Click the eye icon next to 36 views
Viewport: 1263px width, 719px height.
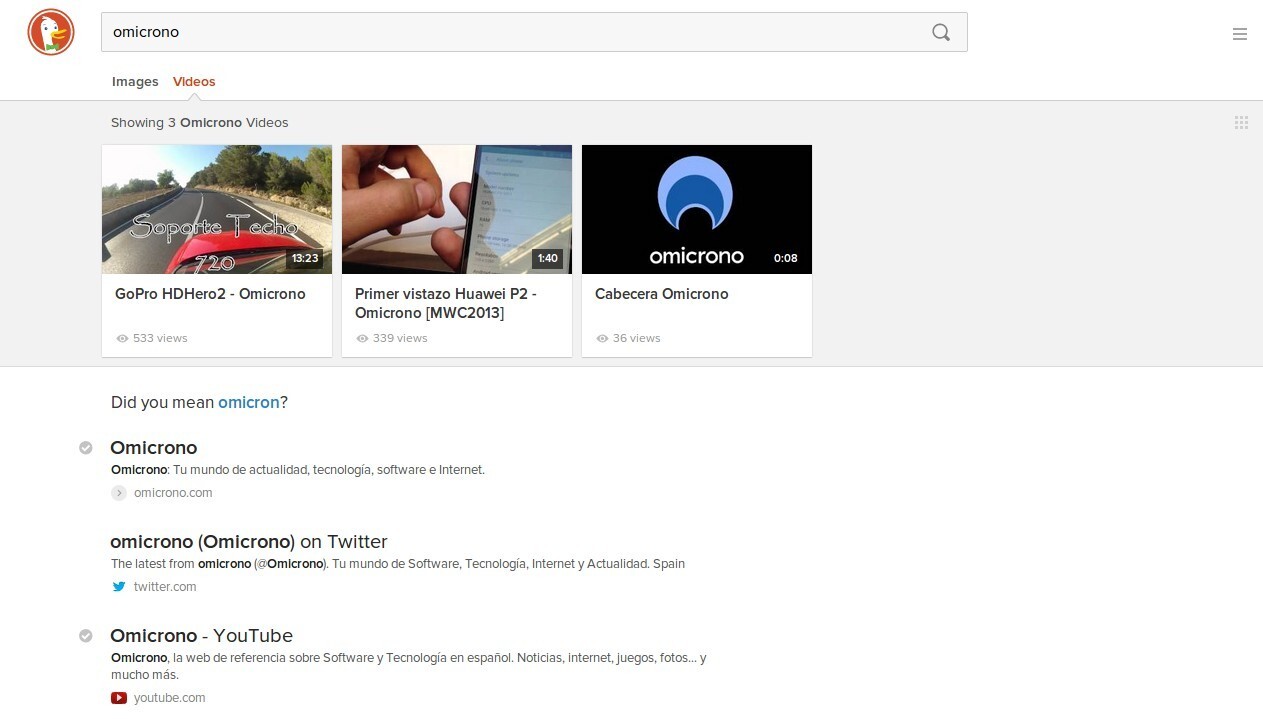click(603, 338)
